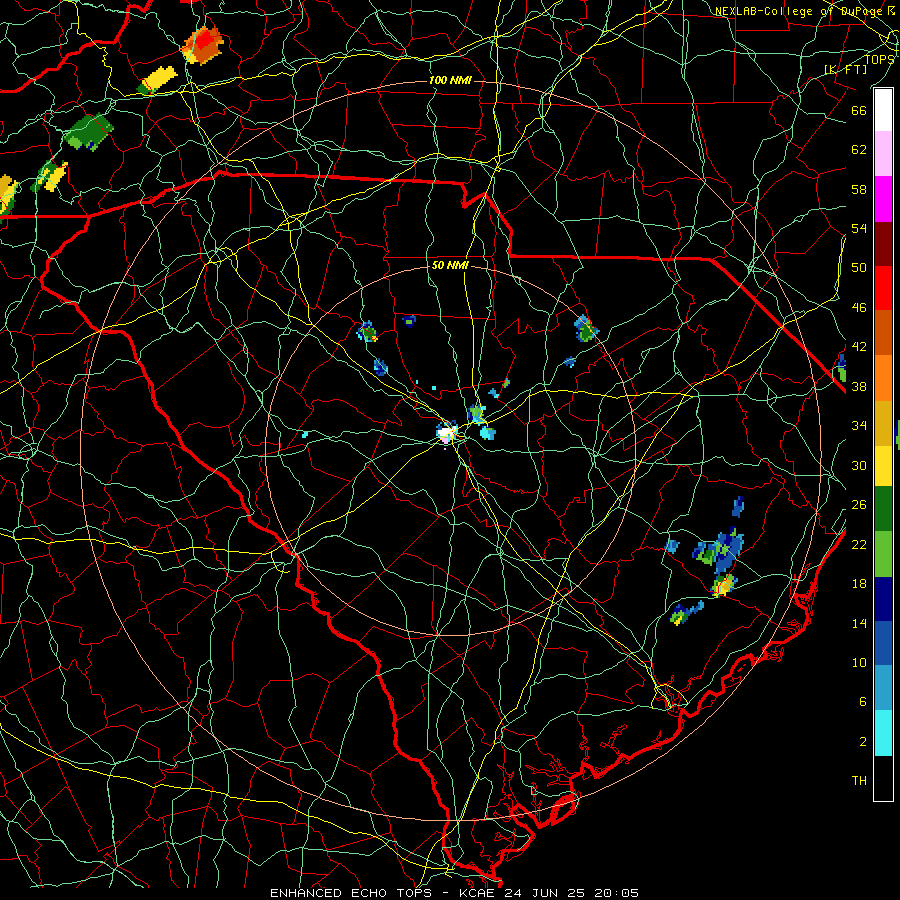This screenshot has width=900, height=900.
Task: Click the [K FT] units label
Action: point(845,69)
